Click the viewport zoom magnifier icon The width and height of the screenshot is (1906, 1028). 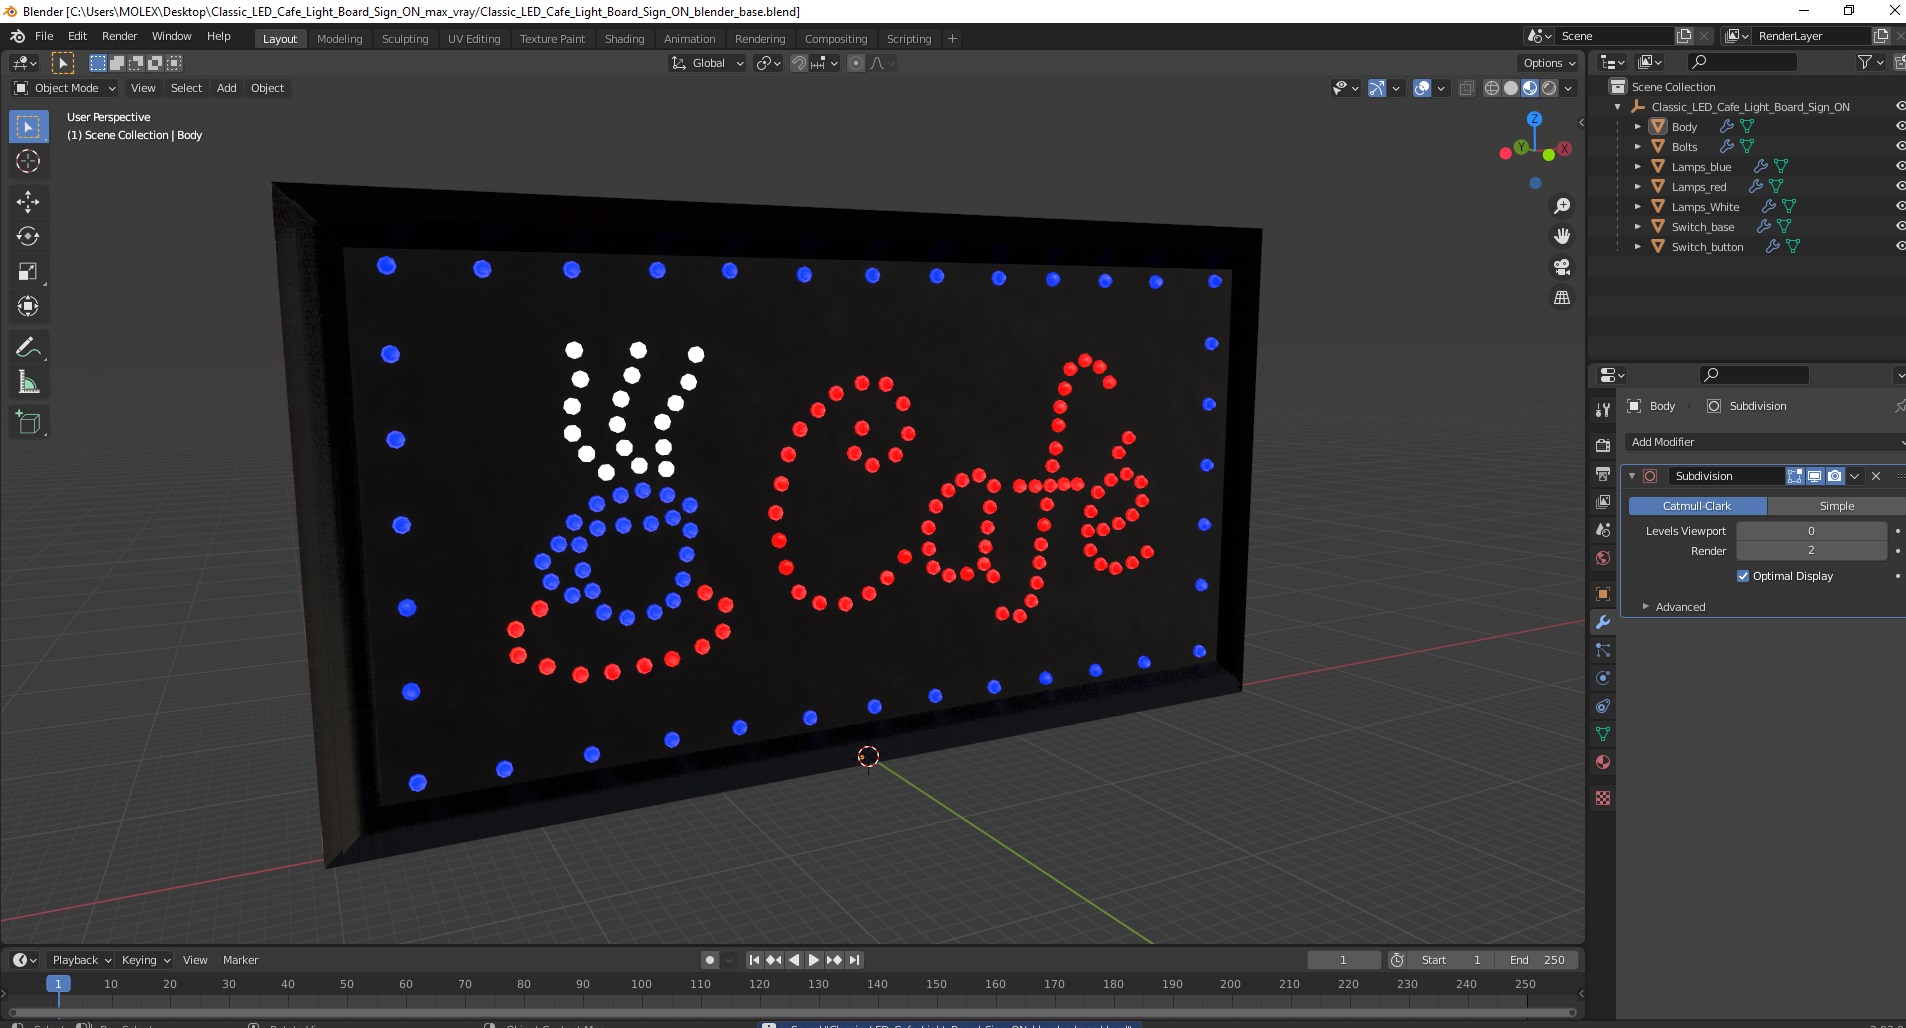click(x=1561, y=206)
